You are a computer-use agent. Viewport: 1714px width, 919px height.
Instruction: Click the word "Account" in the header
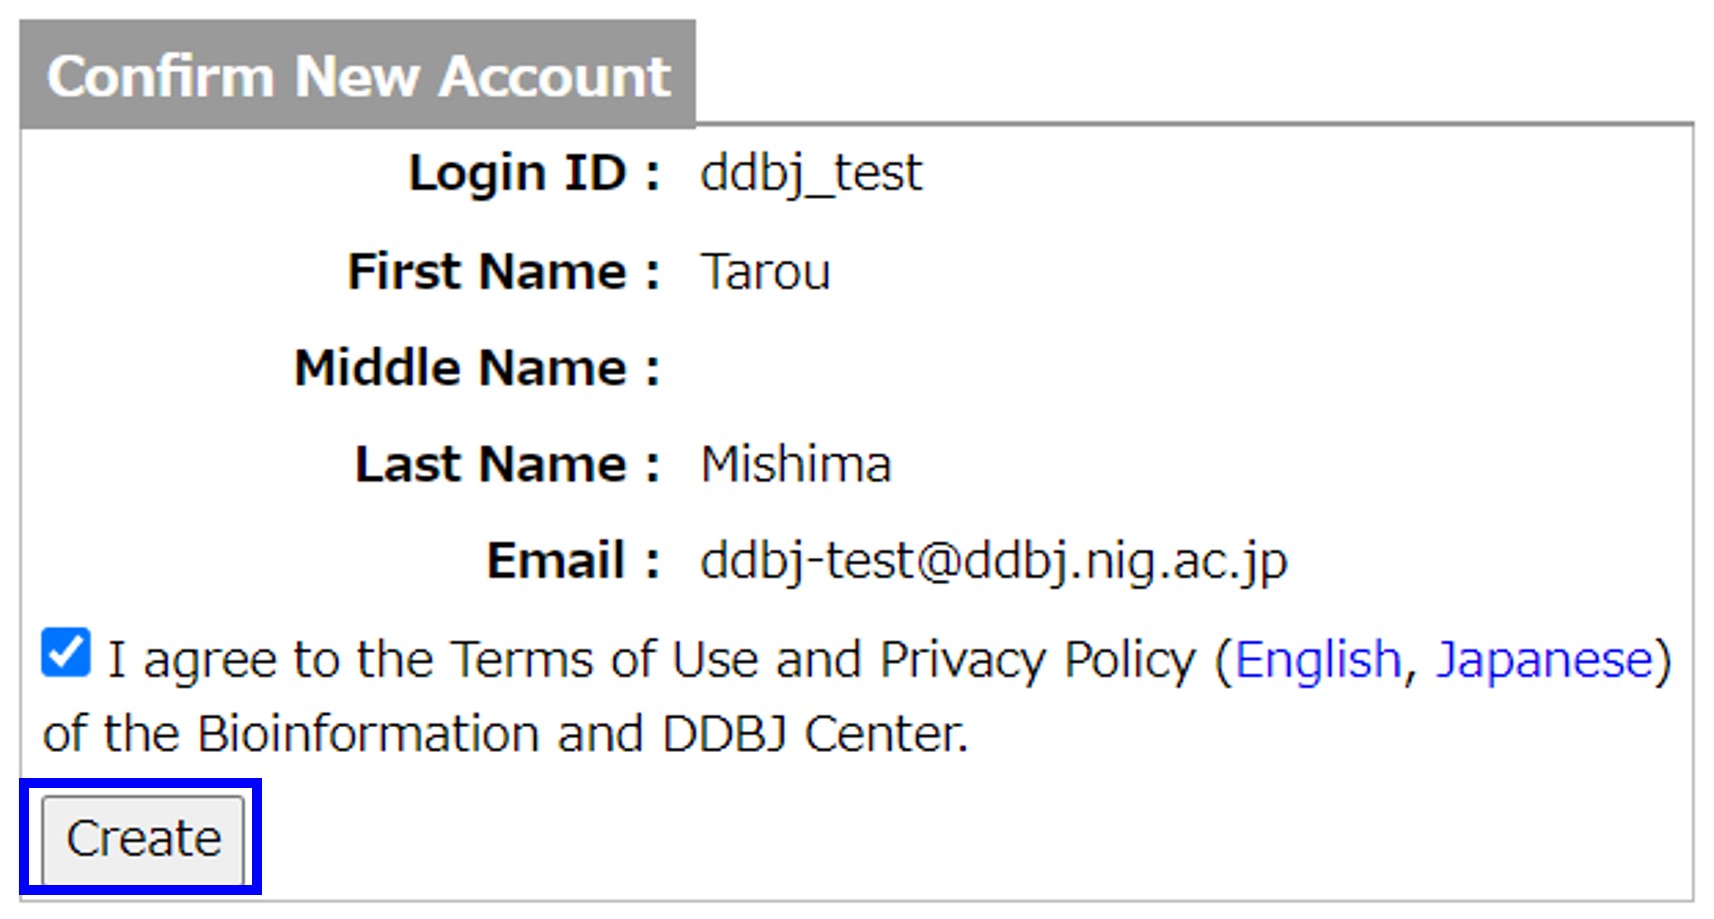click(x=555, y=76)
